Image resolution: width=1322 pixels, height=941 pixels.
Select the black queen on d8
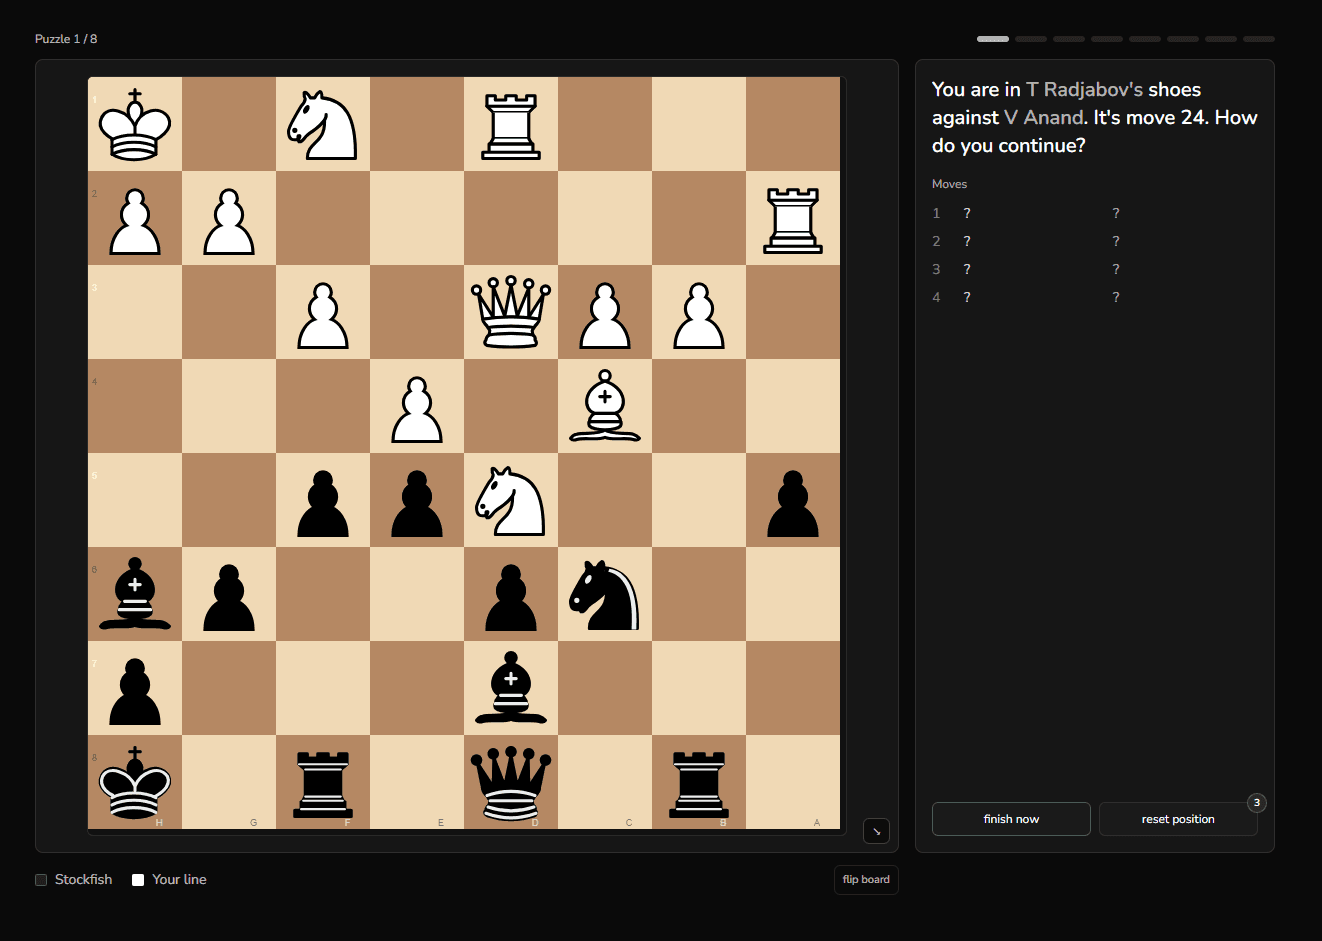pos(511,782)
